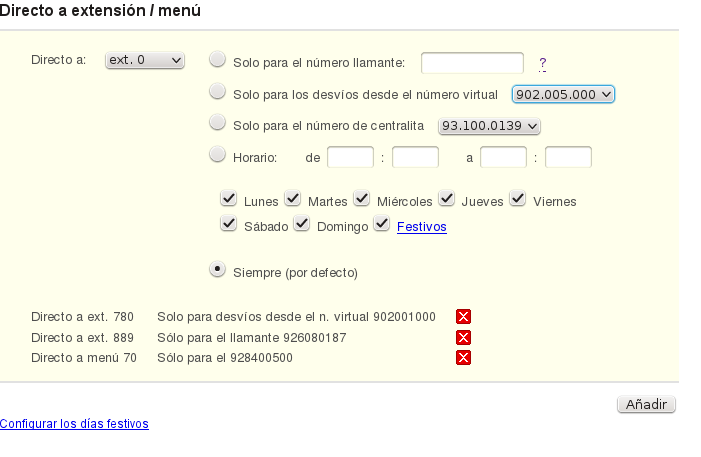Click the question mark help icon
This screenshot has width=701, height=457.
543,63
